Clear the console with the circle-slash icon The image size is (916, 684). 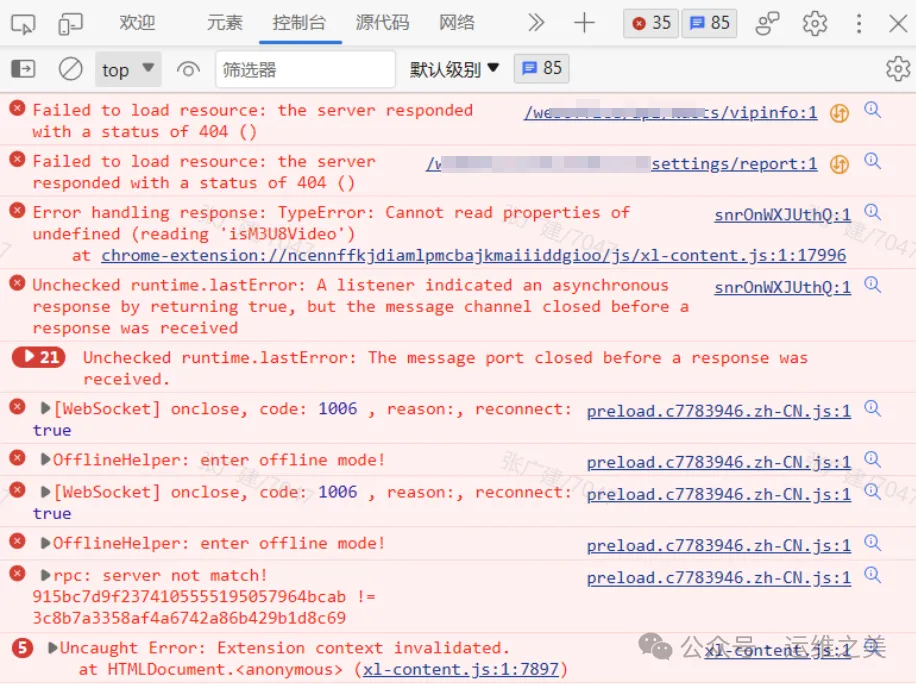pos(70,69)
